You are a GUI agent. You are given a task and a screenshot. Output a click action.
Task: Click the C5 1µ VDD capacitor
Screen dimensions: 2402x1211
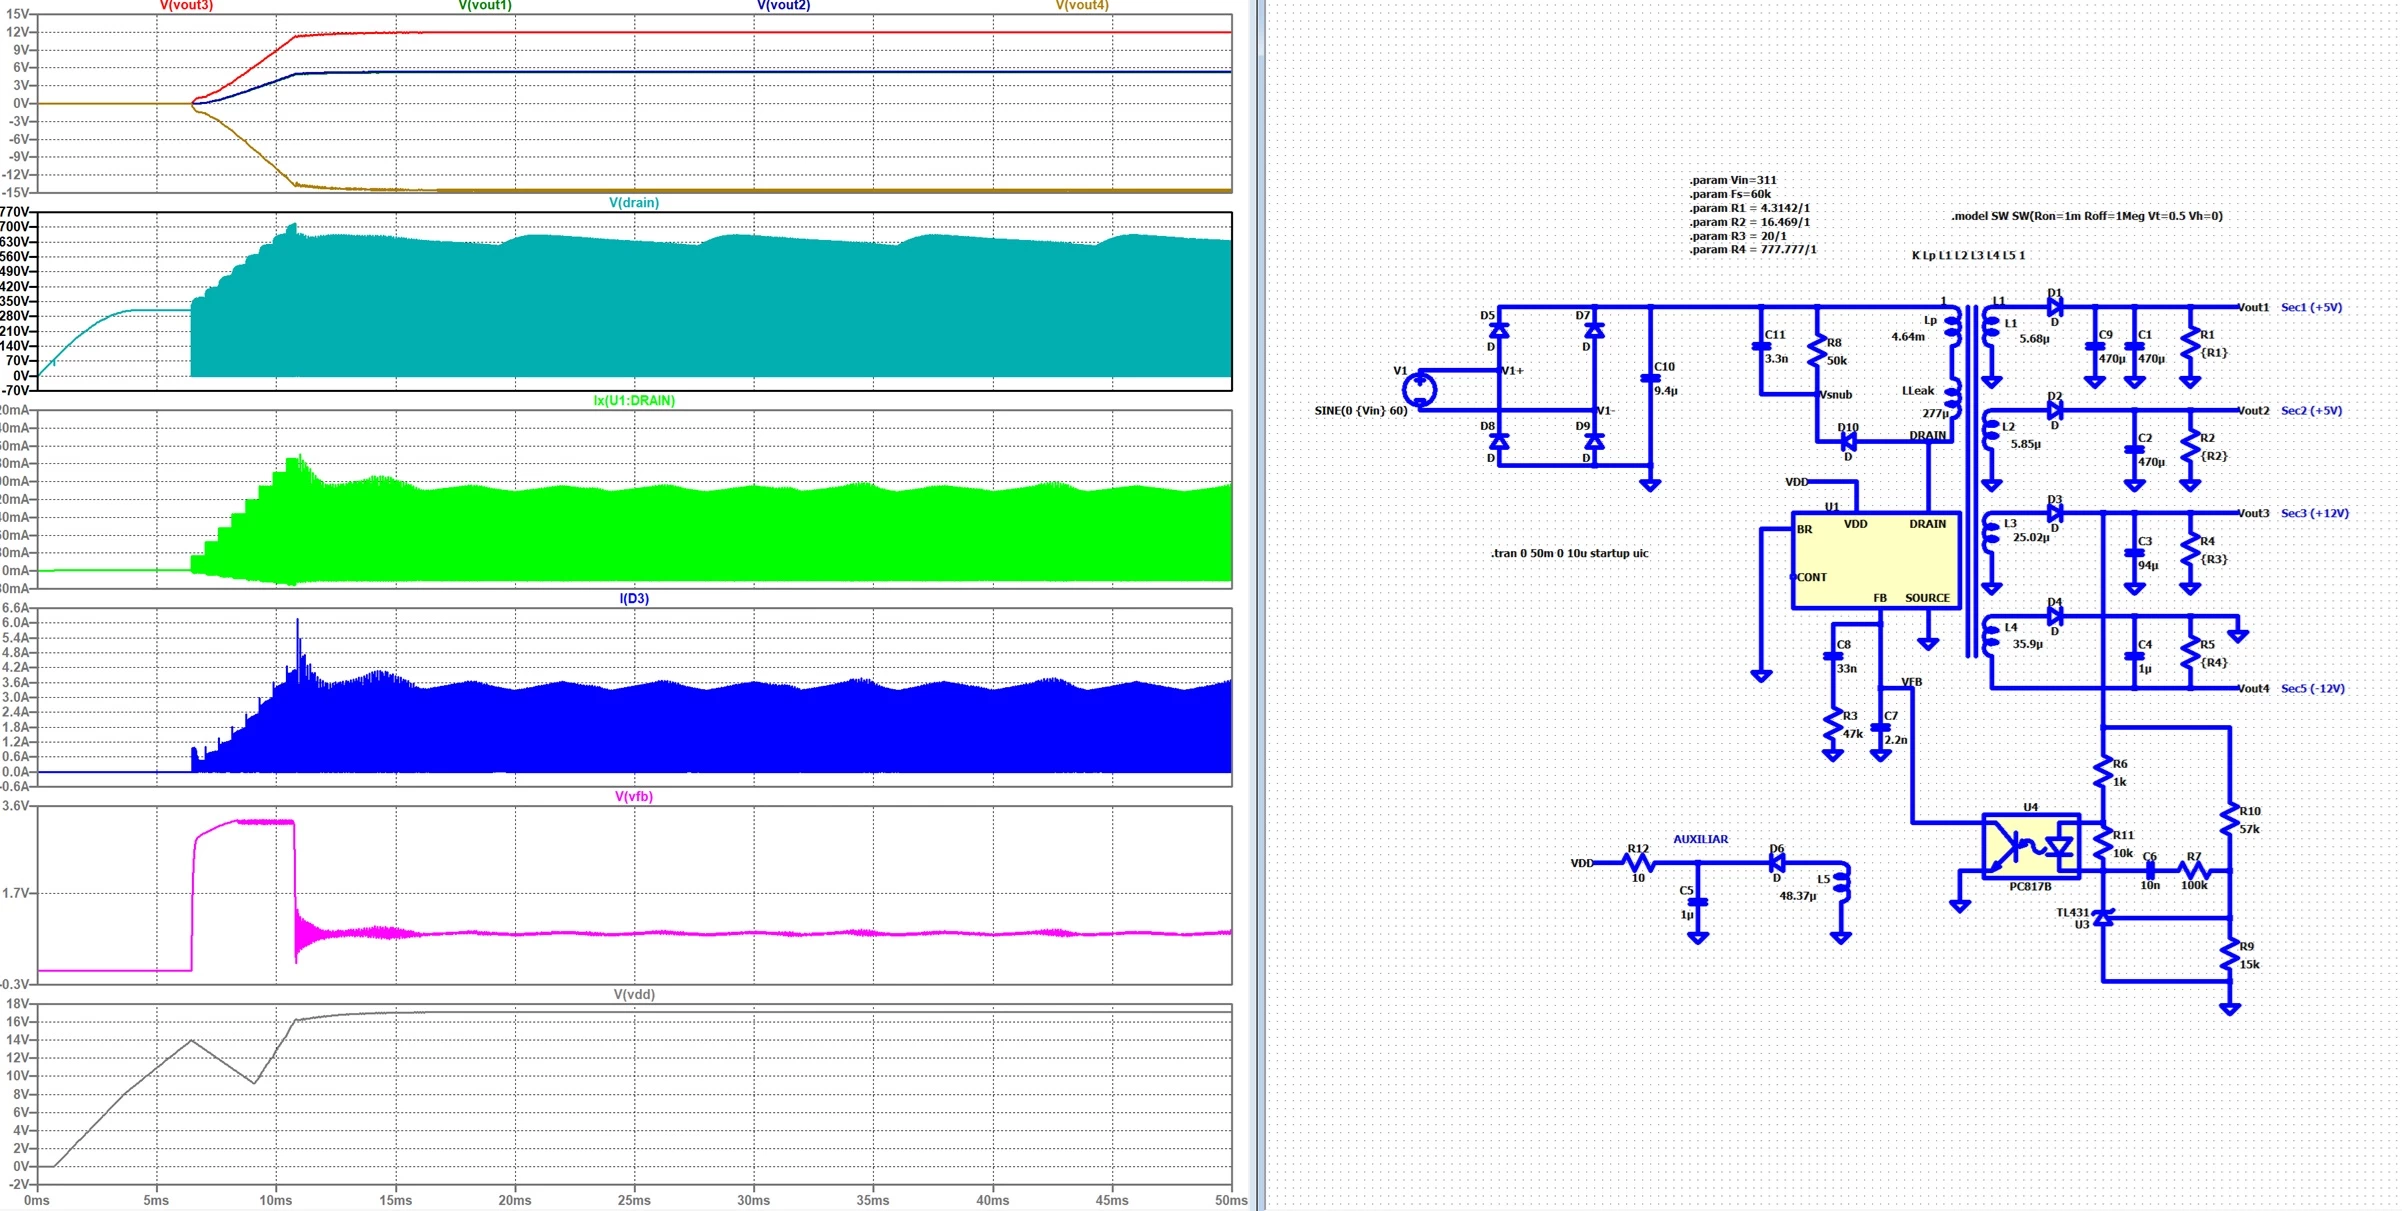[1697, 901]
